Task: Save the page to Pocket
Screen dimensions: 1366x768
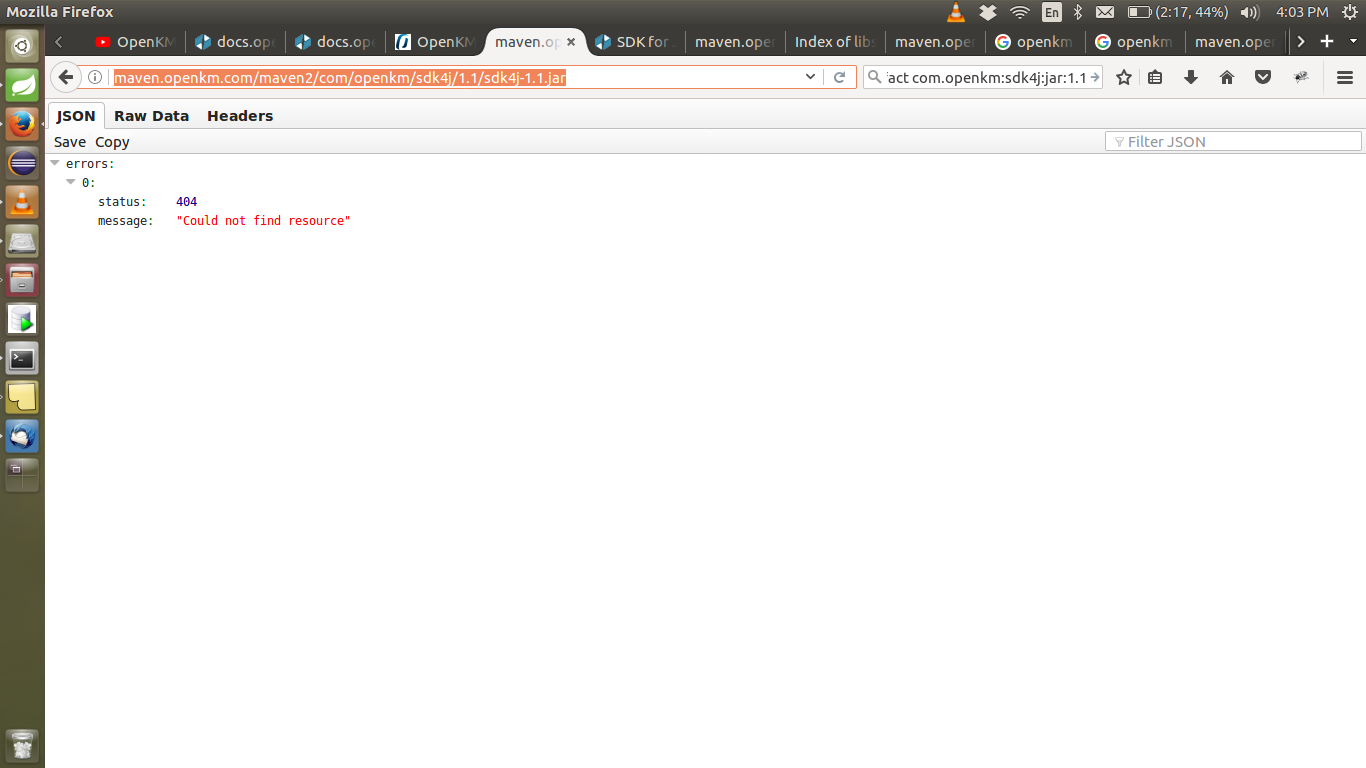Action: (1263, 76)
